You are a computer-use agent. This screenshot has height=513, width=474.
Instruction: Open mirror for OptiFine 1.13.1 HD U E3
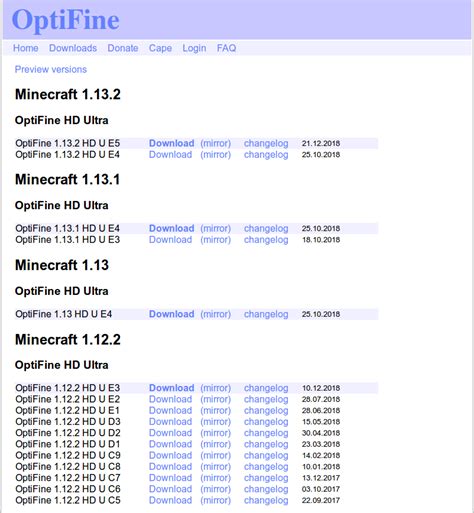pos(216,240)
